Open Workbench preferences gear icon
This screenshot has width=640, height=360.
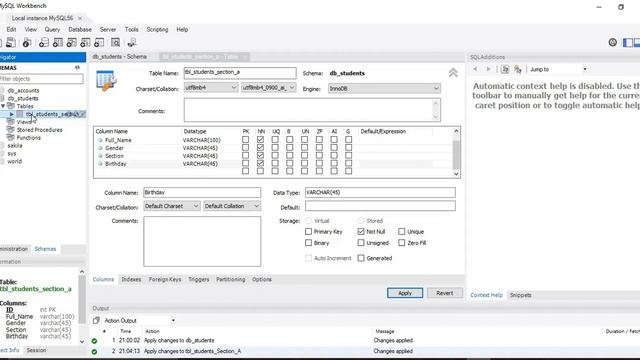pyautogui.click(x=612, y=42)
